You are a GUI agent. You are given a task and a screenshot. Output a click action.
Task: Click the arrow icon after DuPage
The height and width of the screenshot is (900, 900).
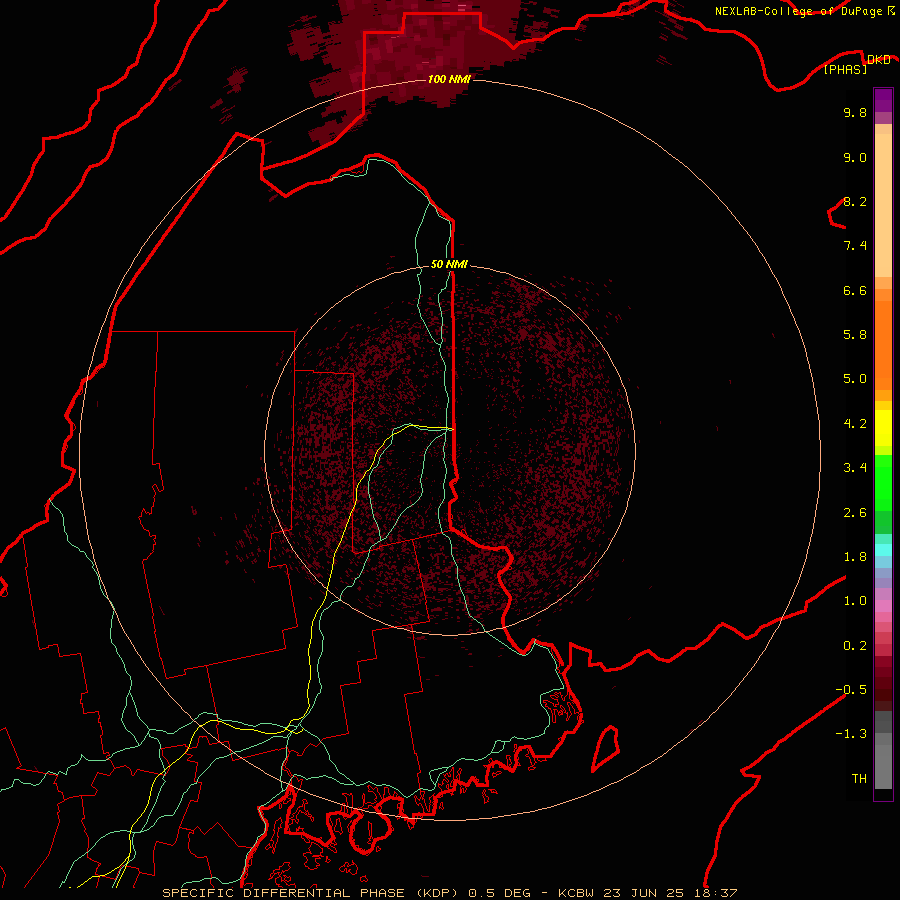(x=891, y=10)
